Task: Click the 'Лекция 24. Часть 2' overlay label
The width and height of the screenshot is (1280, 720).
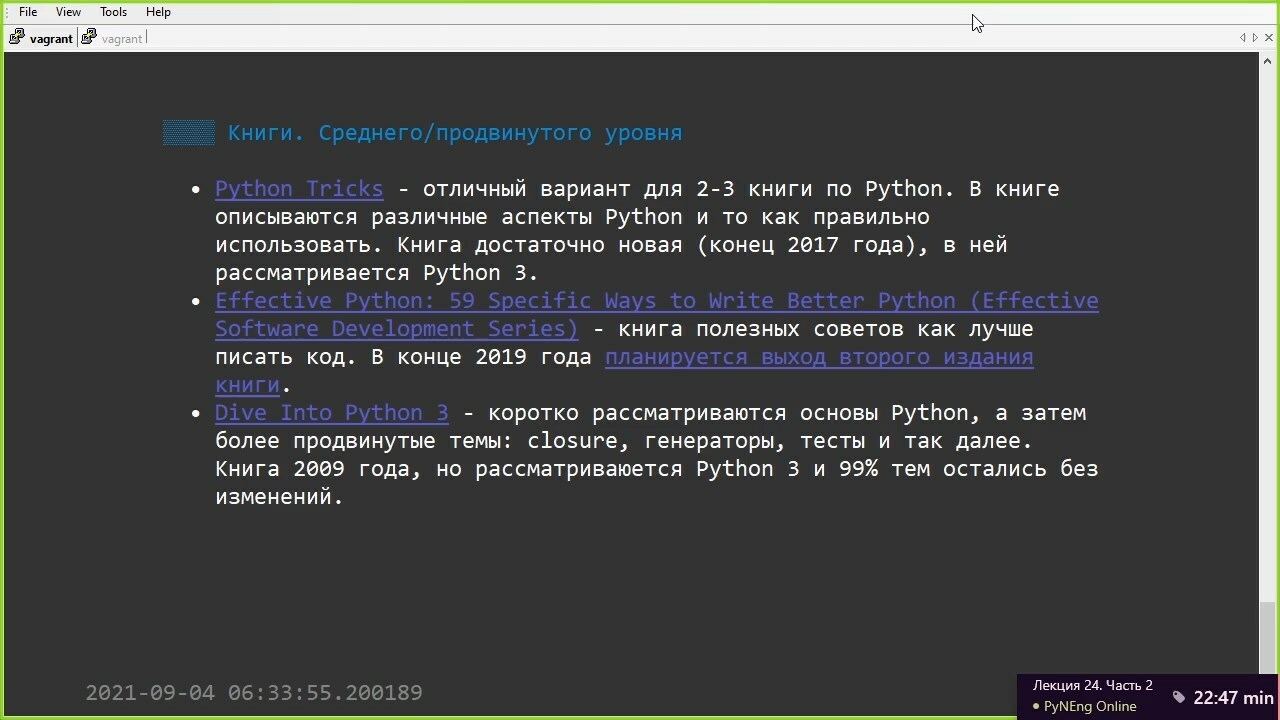Action: tap(1093, 686)
